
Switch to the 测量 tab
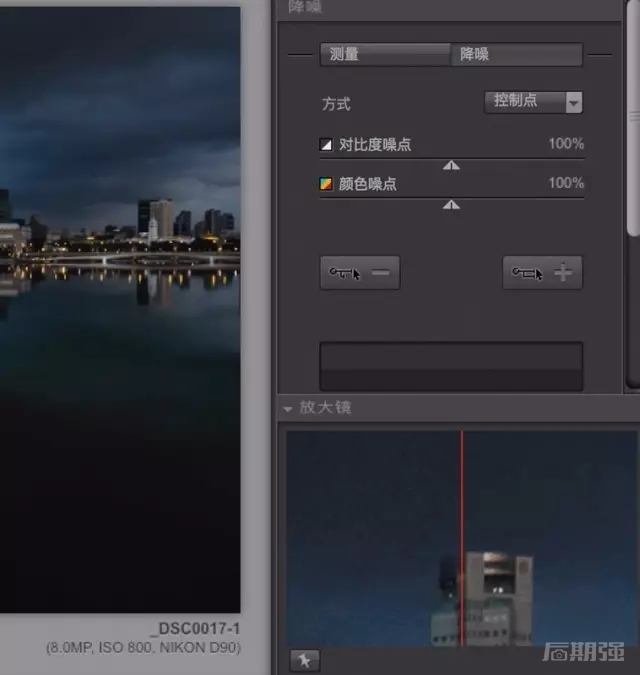(385, 54)
